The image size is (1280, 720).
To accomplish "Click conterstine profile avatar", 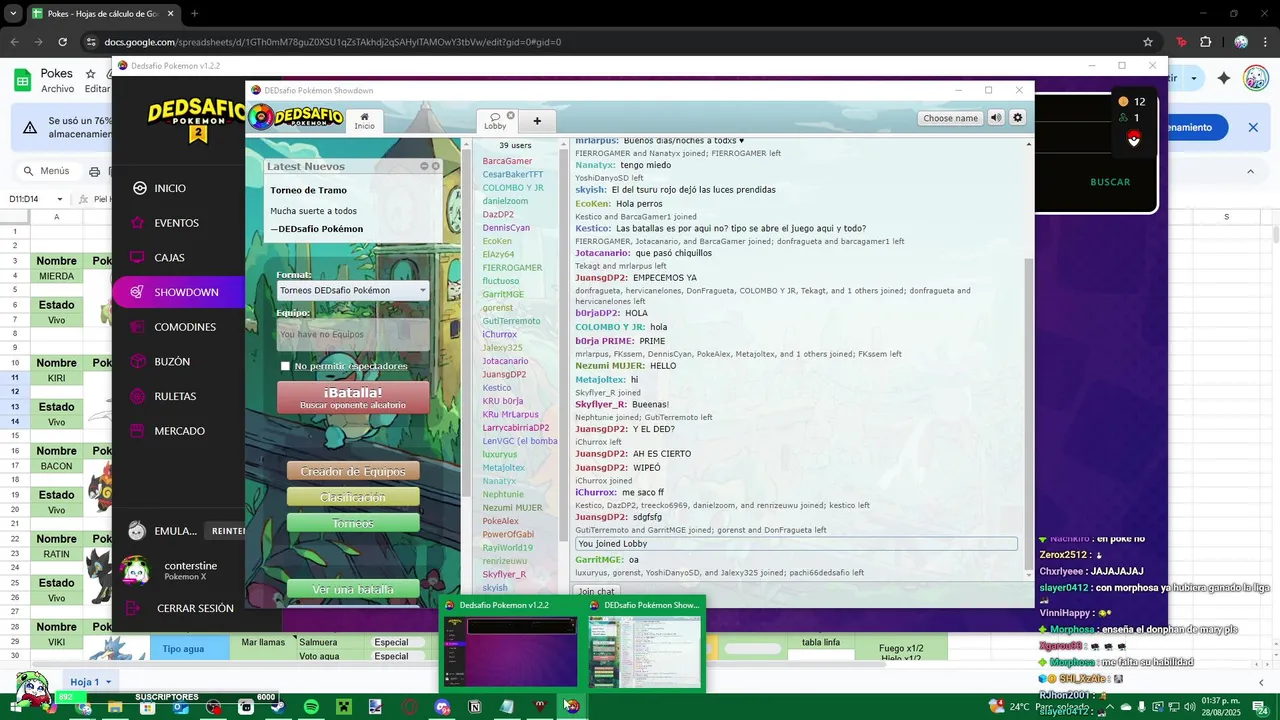I will [135, 571].
